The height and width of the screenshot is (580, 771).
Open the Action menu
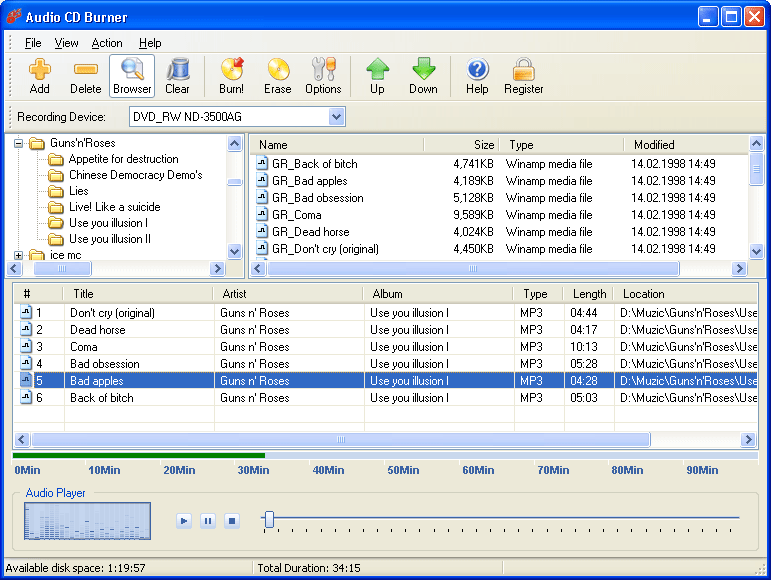107,43
